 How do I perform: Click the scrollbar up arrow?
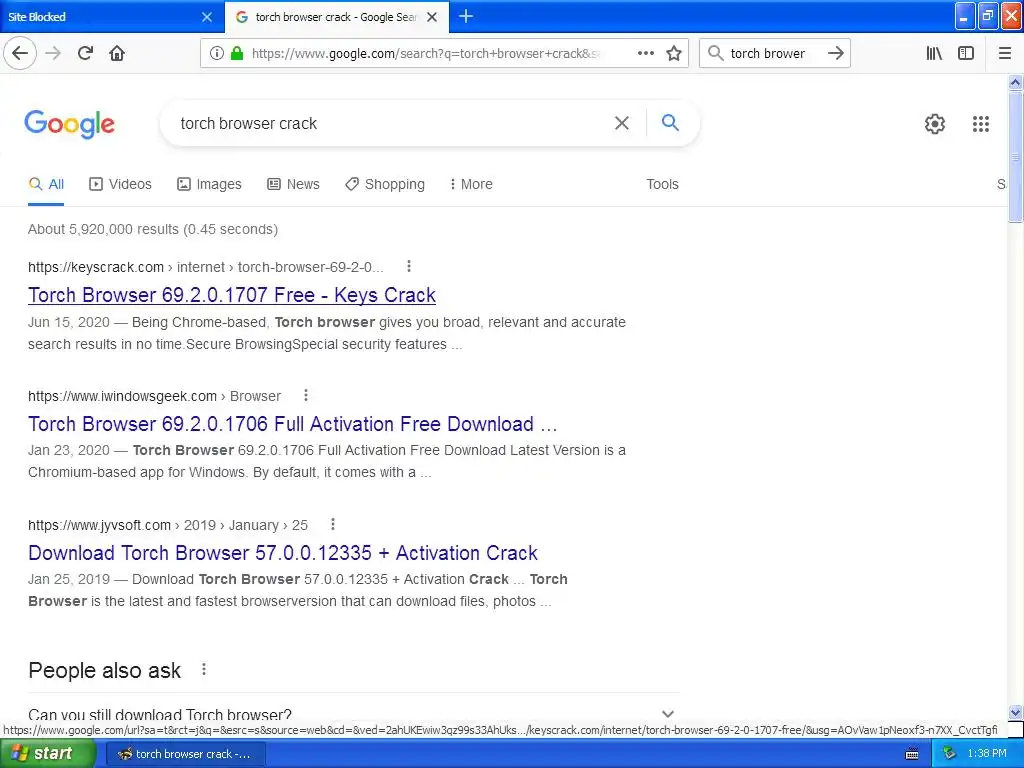(x=1015, y=82)
